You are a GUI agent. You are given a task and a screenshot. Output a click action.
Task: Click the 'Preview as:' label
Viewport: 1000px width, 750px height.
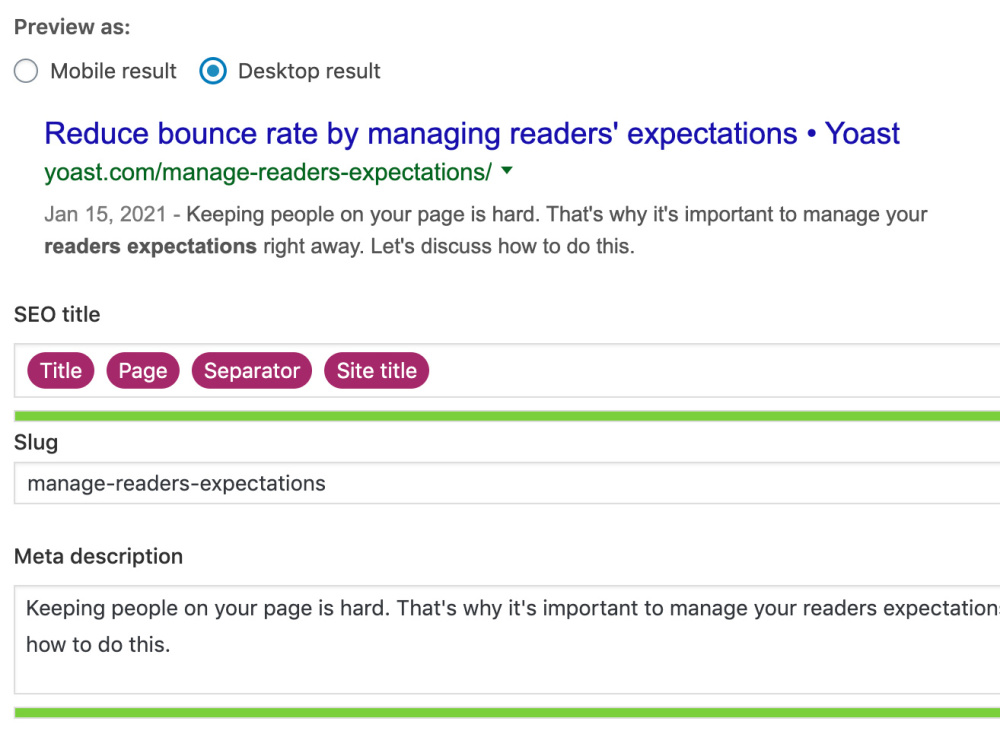tap(72, 27)
